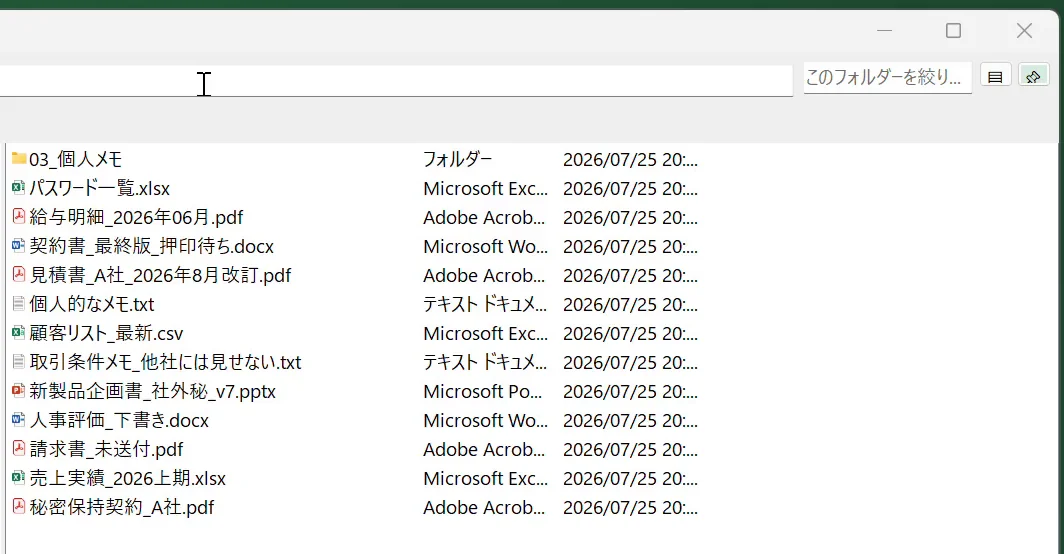The image size is (1064, 554).
Task: Click the 03_個人メモ folder icon
Action: 19,159
